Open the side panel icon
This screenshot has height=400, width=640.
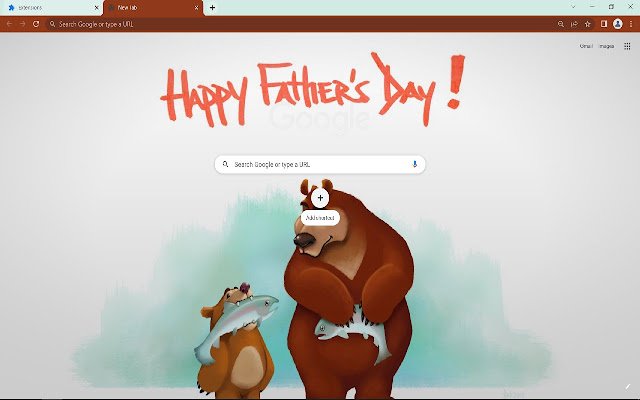pyautogui.click(x=604, y=24)
